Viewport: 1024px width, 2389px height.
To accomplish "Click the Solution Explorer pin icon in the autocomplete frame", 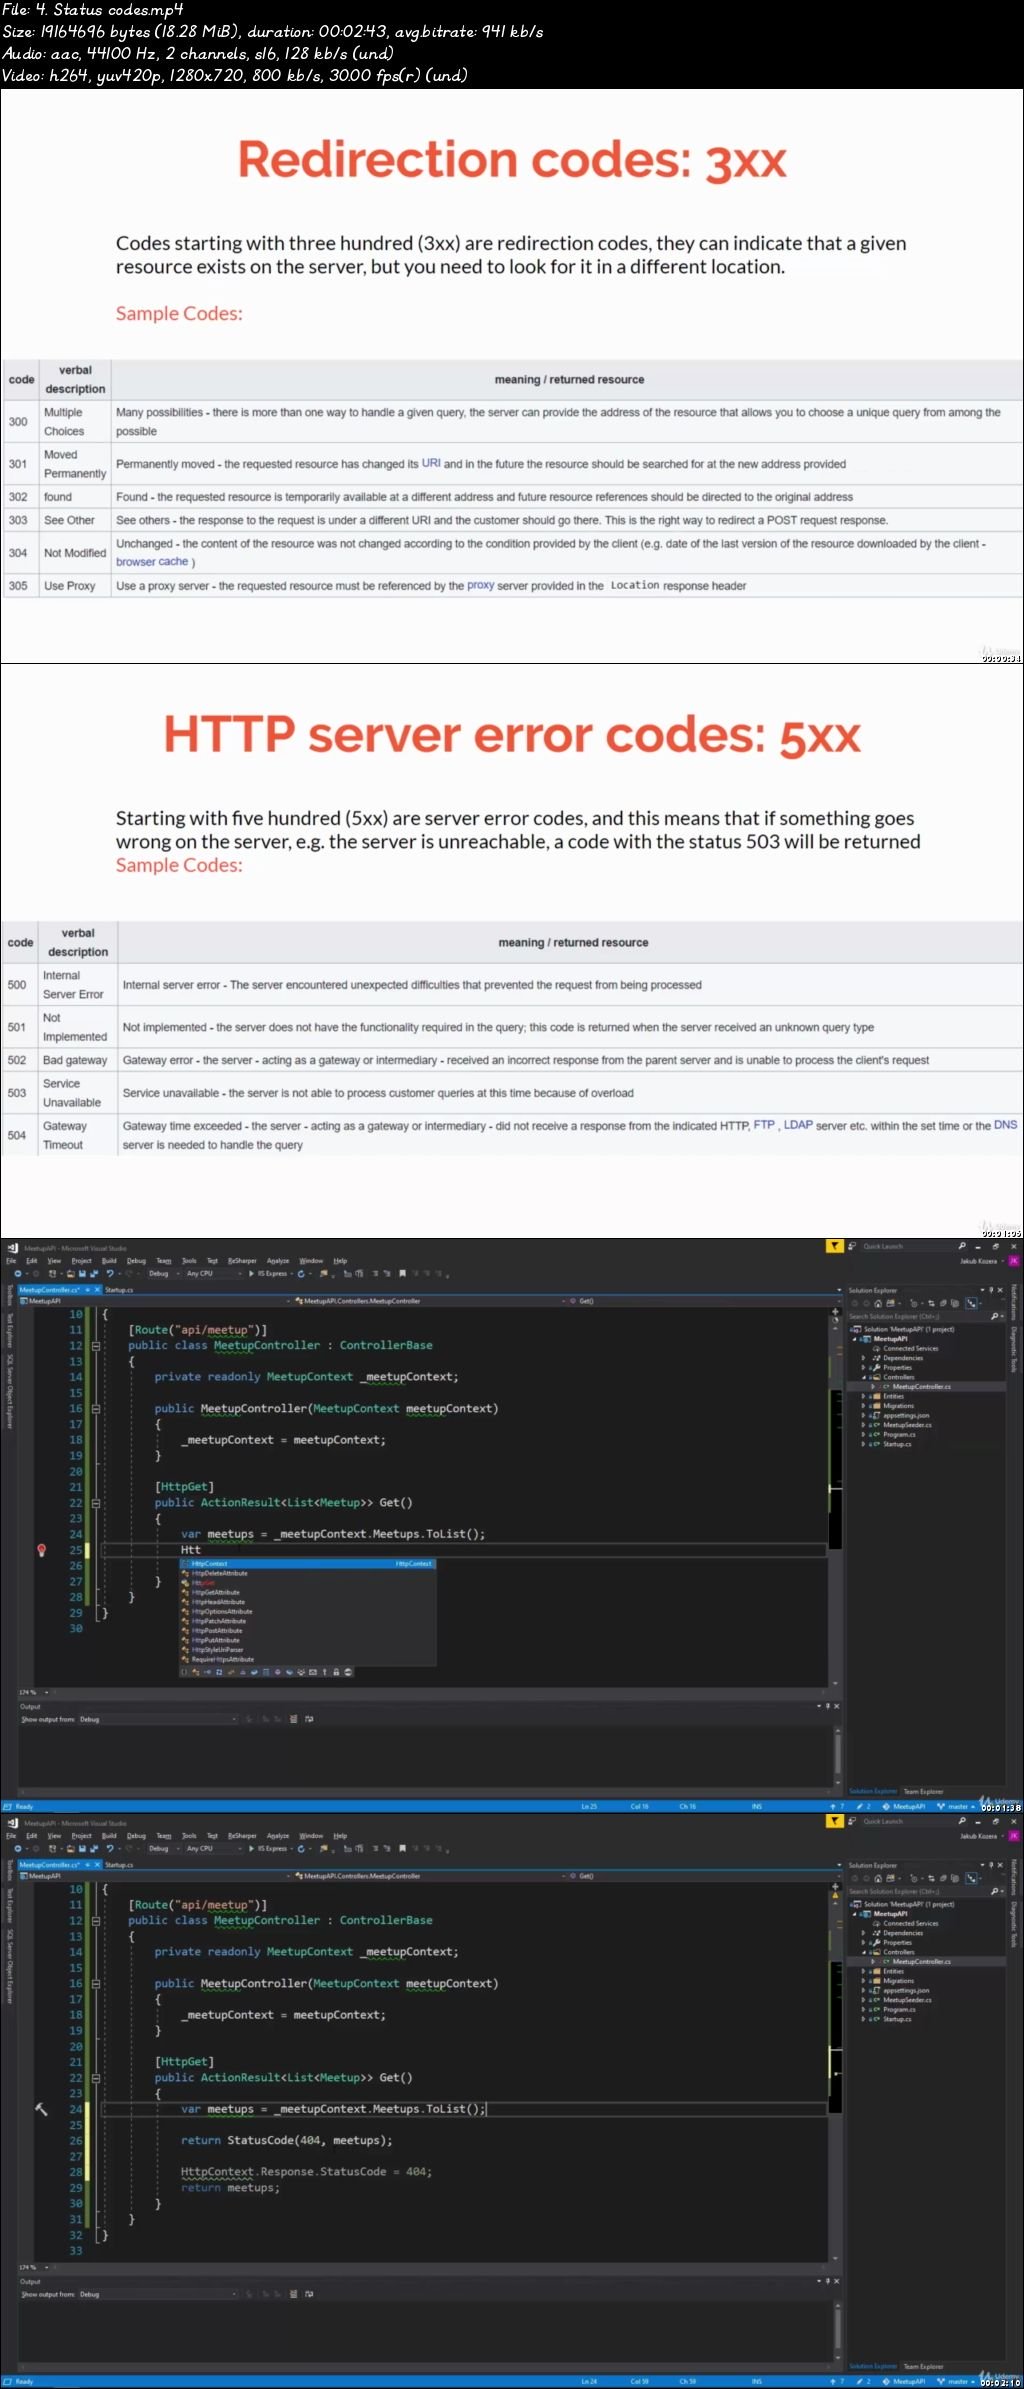I will coord(991,1290).
